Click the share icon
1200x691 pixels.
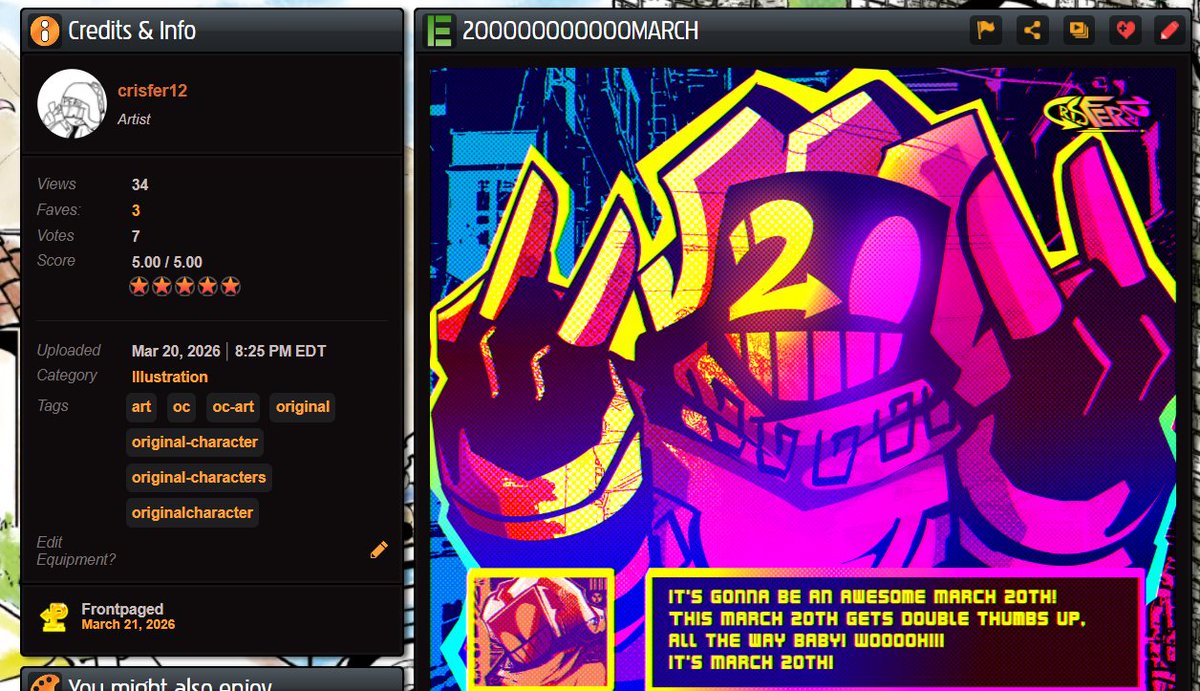[x=1032, y=30]
